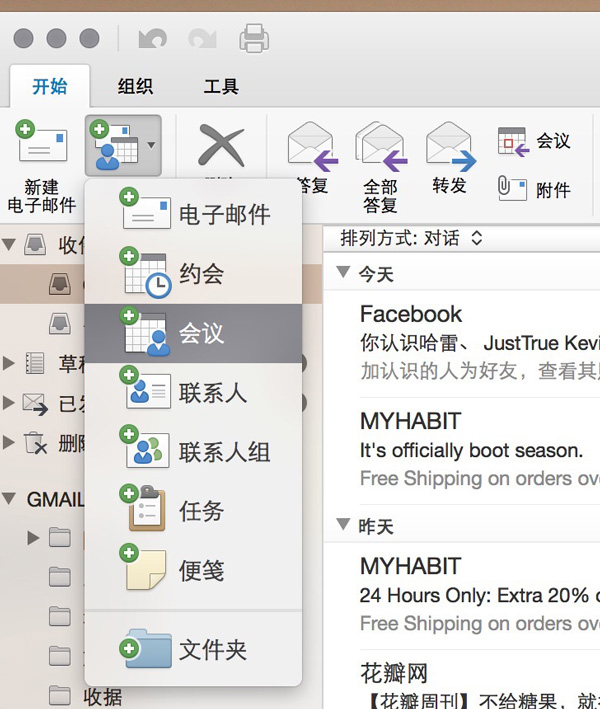Expand the sent items folder triangle
Image resolution: width=600 pixels, height=709 pixels.
coord(8,402)
